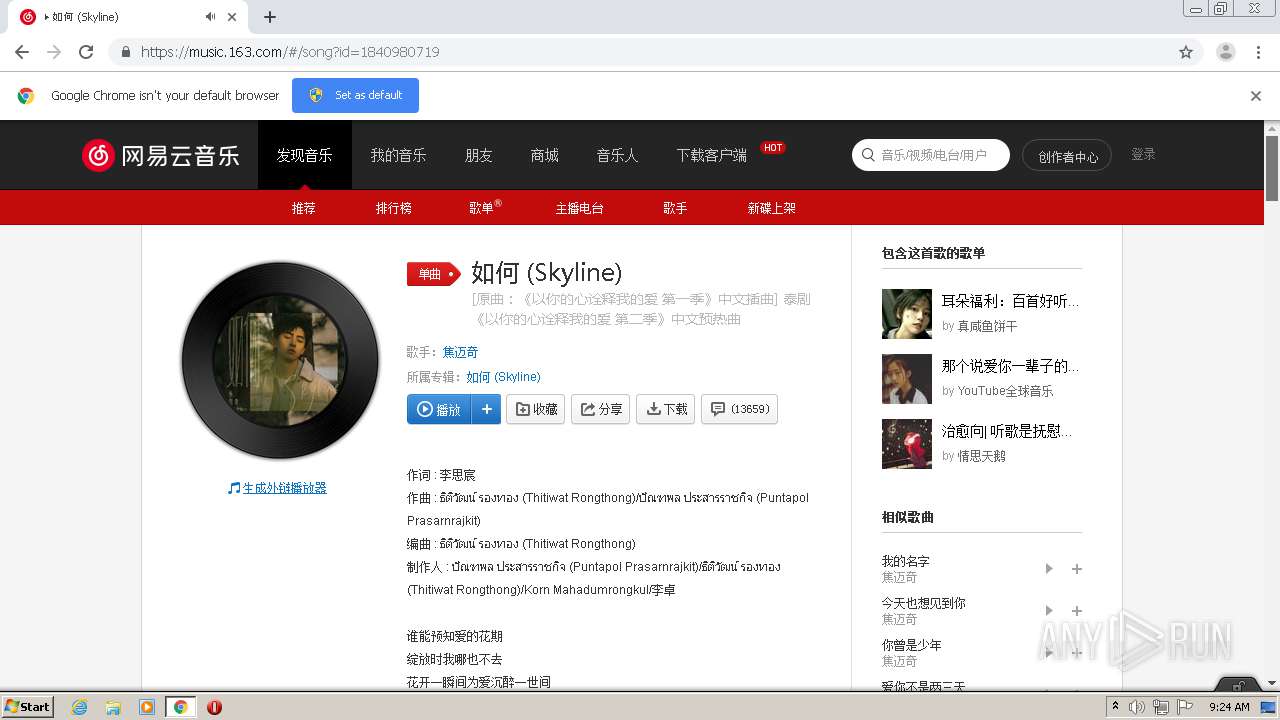
Task: Open File Explorer from taskbar
Action: tap(113, 707)
